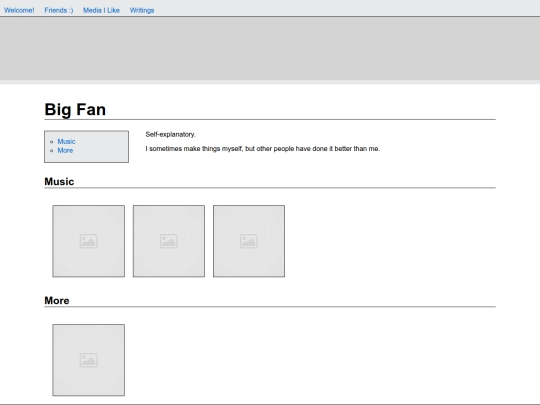This screenshot has height=405, width=540.
Task: Jump to More in the contents box
Action: 65,150
